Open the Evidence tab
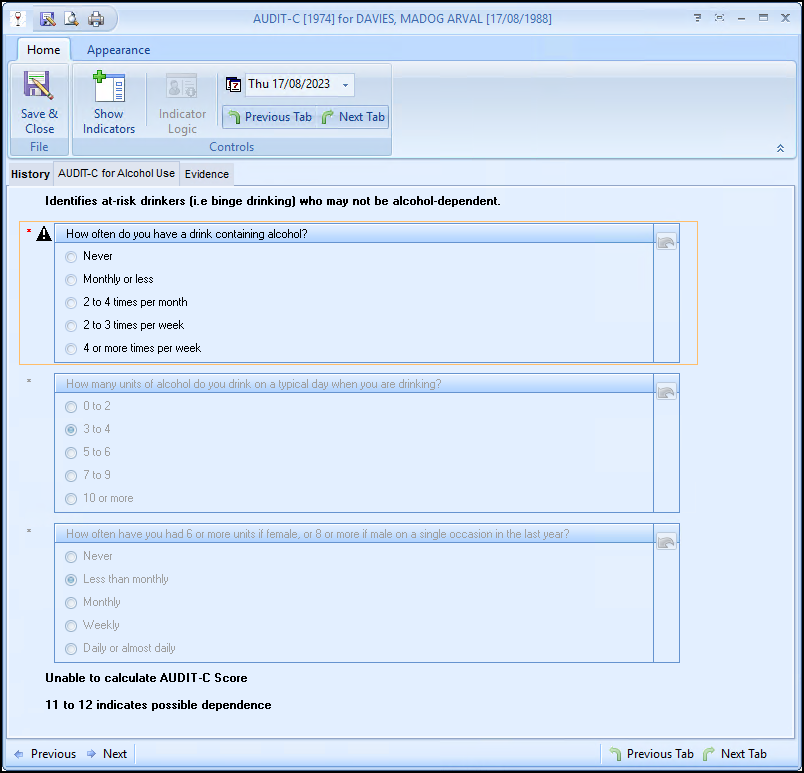 point(207,174)
